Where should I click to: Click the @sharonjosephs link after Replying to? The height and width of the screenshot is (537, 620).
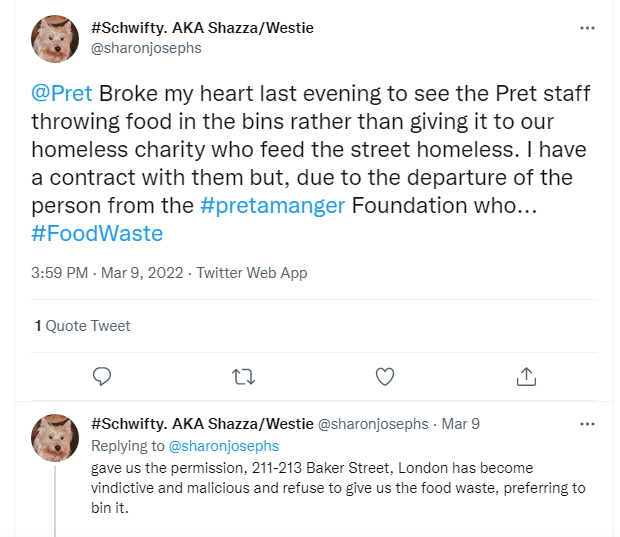223,446
